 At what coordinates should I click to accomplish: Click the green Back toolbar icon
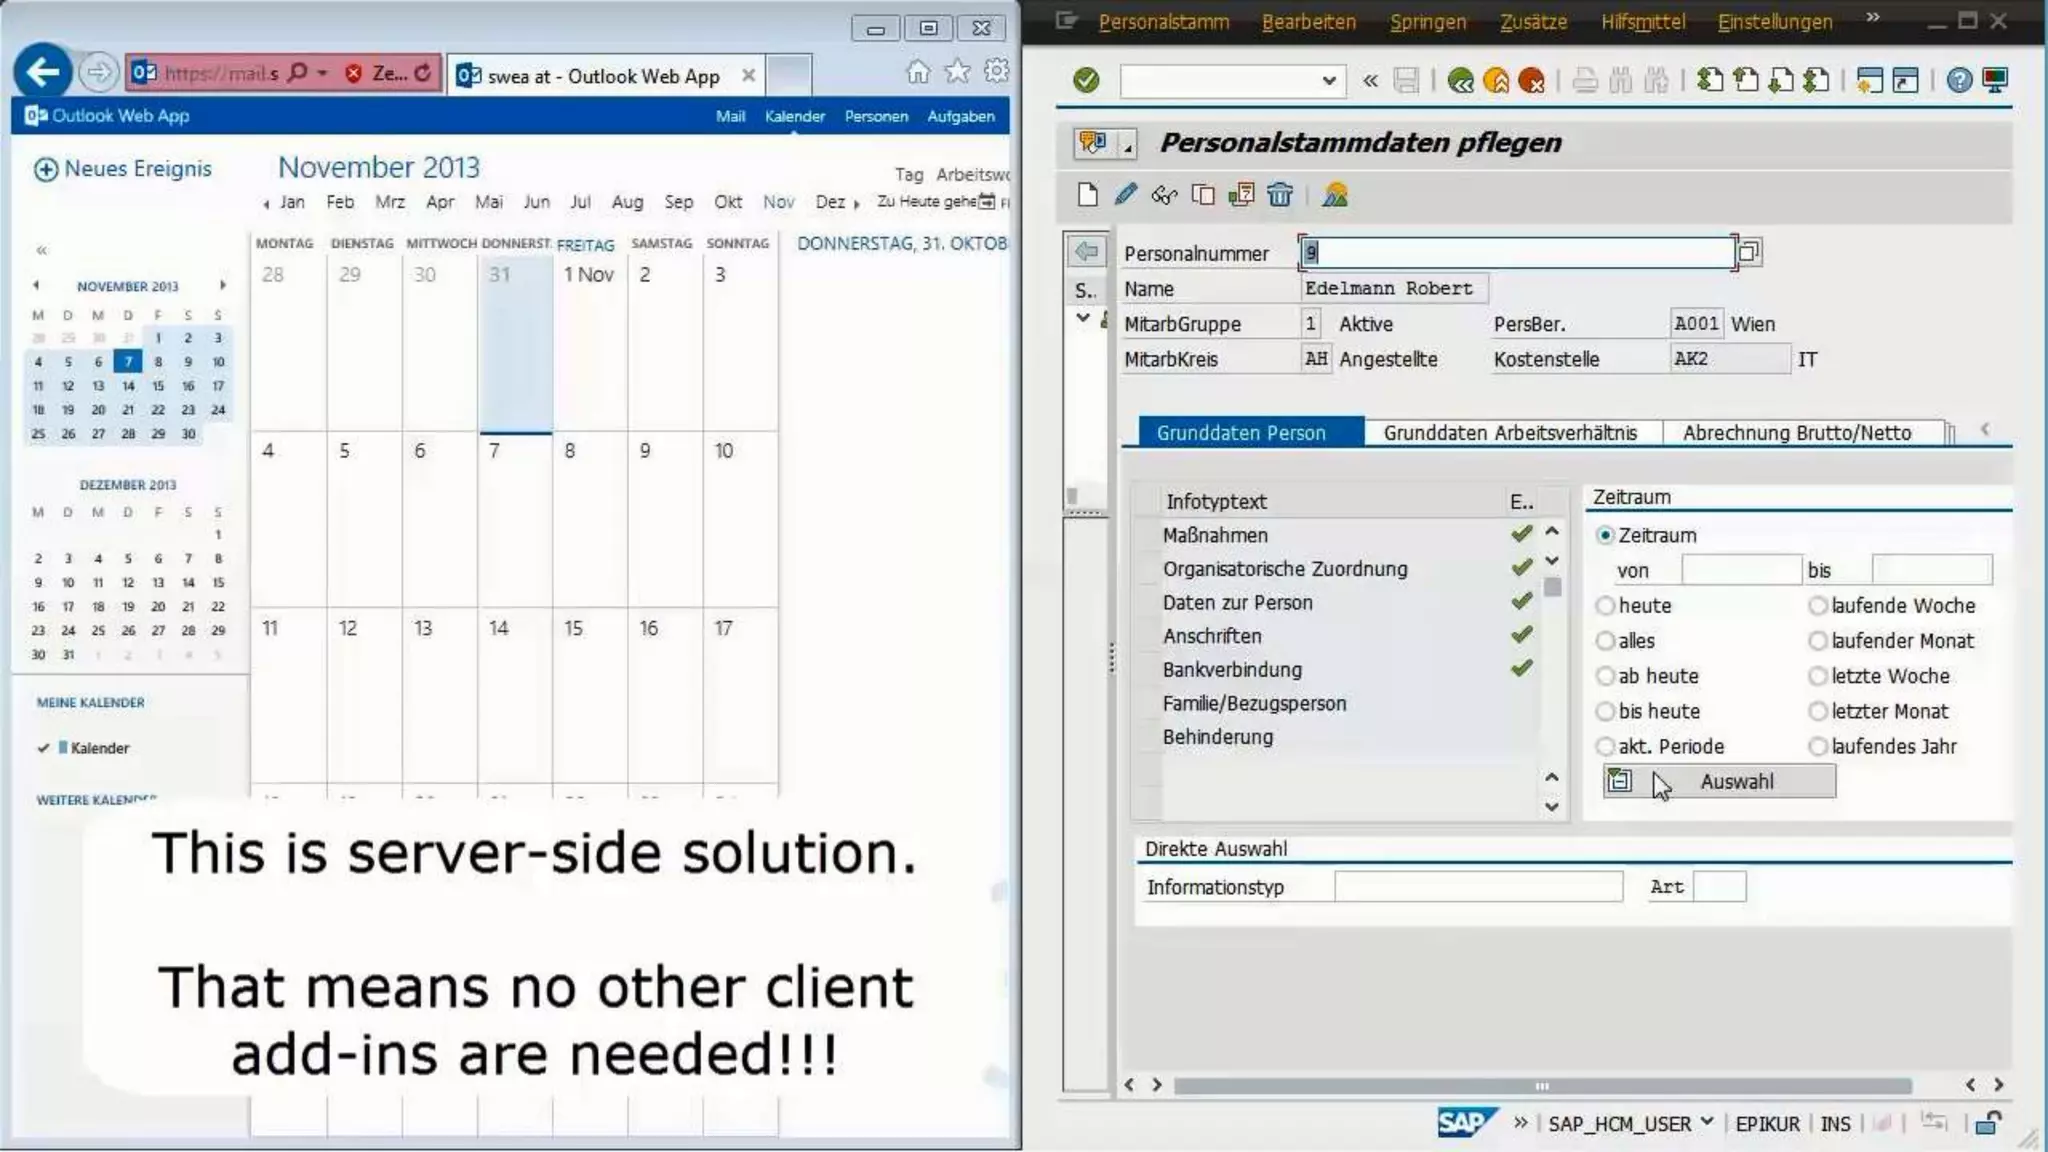pos(1460,80)
